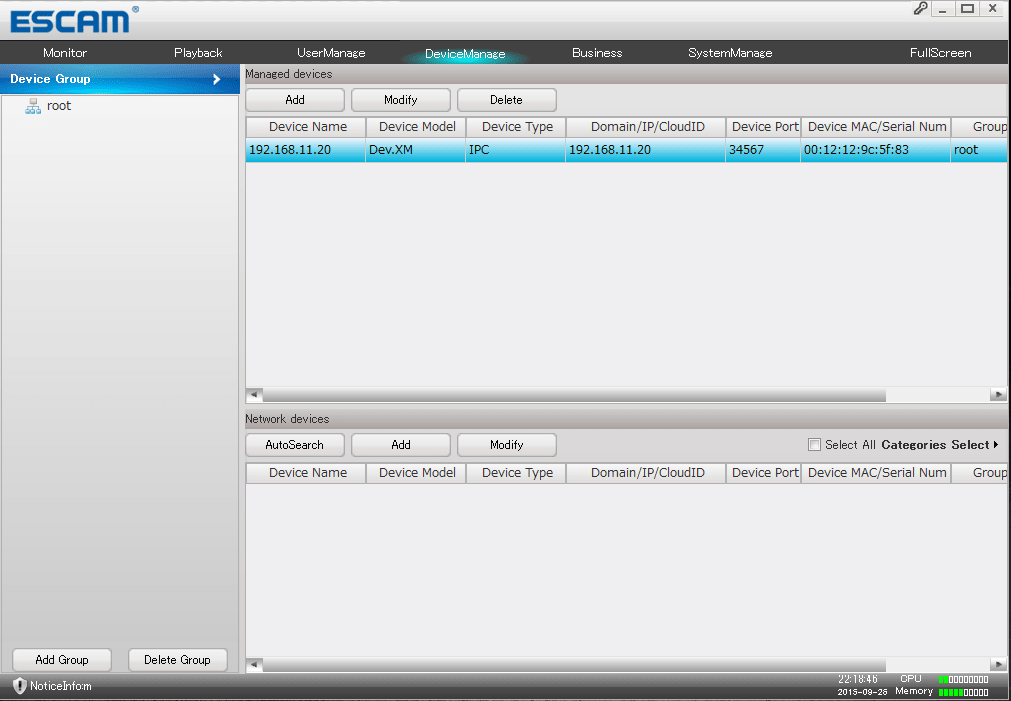Go to the SystemManage tab
The width and height of the screenshot is (1011, 701).
tap(730, 53)
